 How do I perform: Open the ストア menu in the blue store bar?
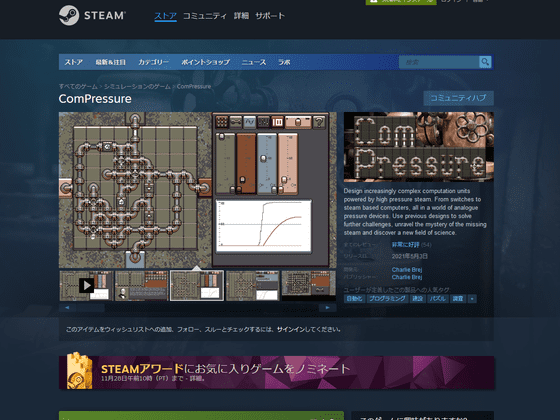[x=74, y=62]
